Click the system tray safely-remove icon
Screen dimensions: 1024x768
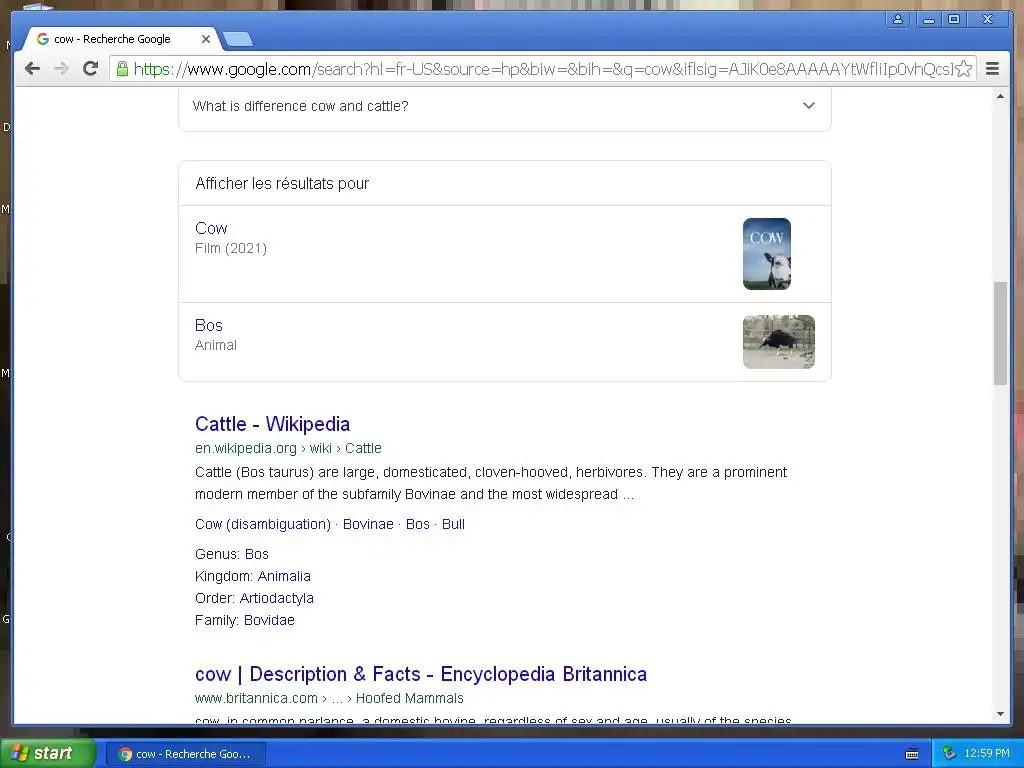pos(950,753)
